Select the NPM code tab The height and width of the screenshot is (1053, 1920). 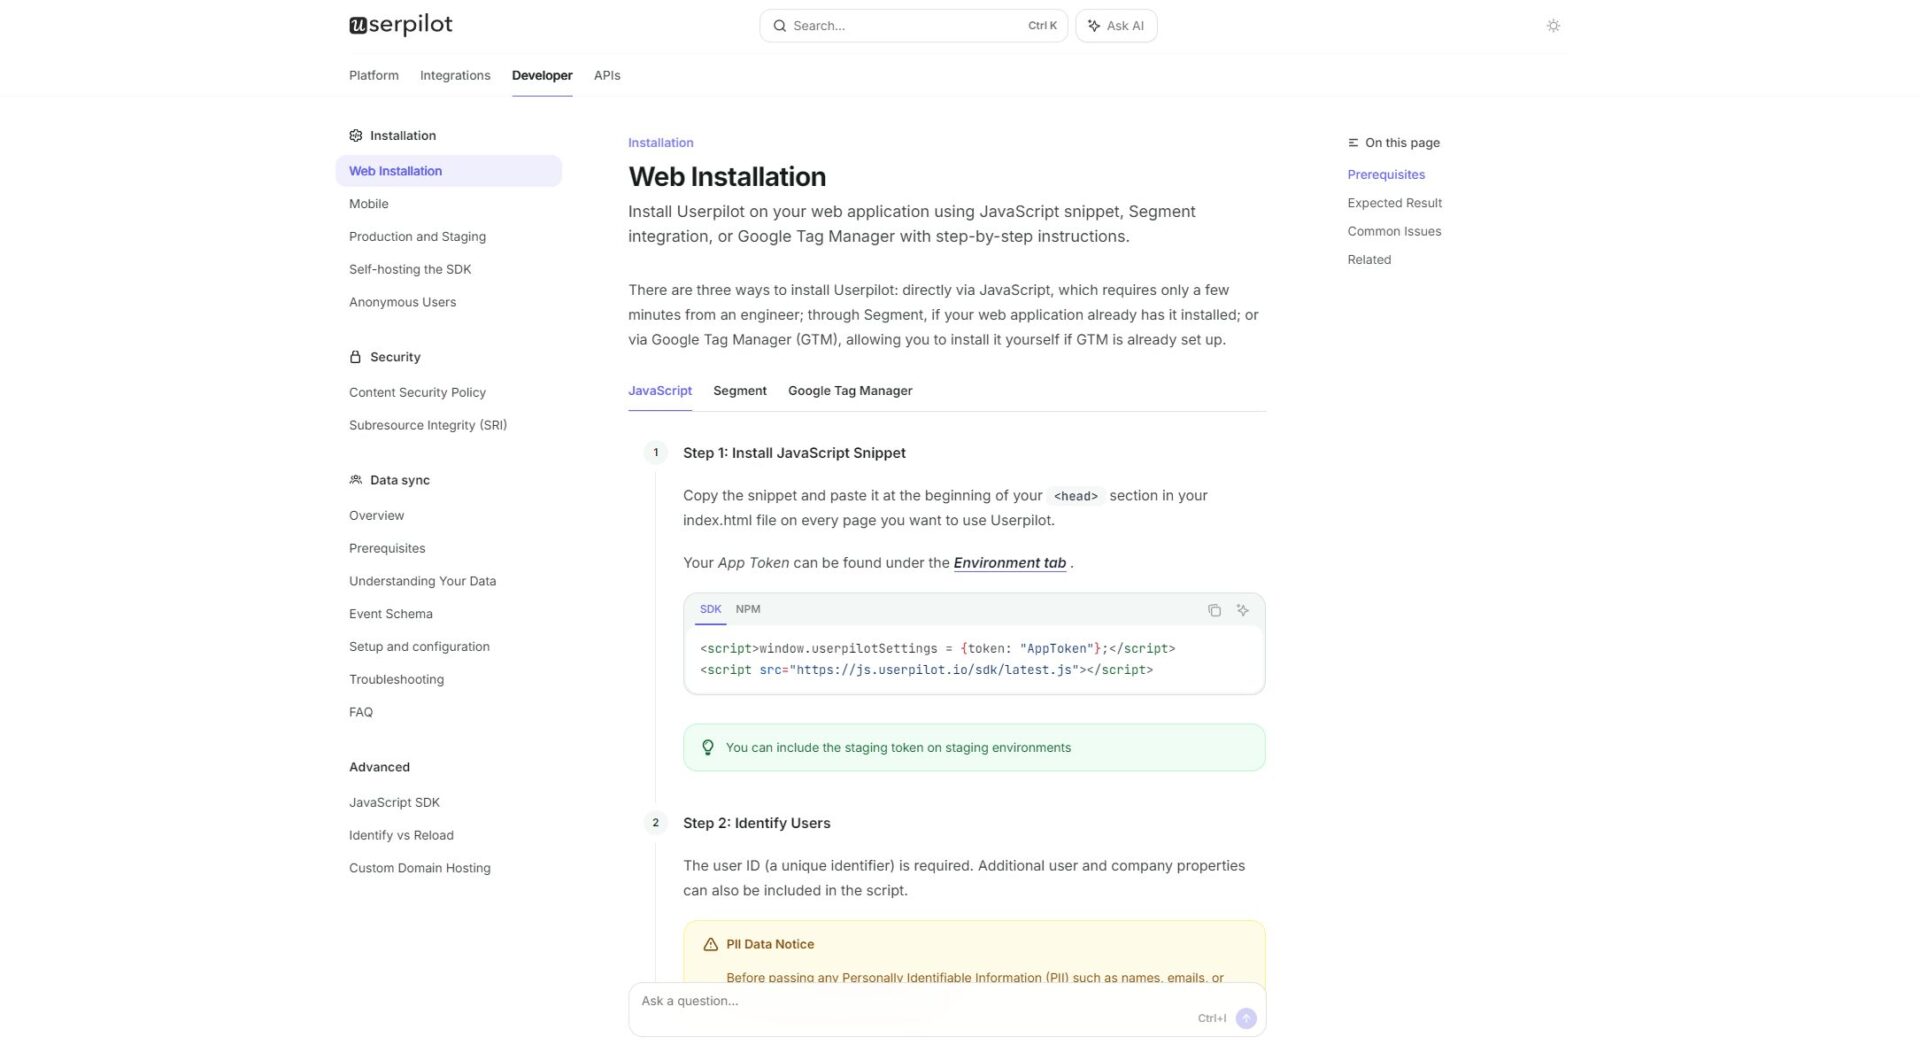point(747,609)
